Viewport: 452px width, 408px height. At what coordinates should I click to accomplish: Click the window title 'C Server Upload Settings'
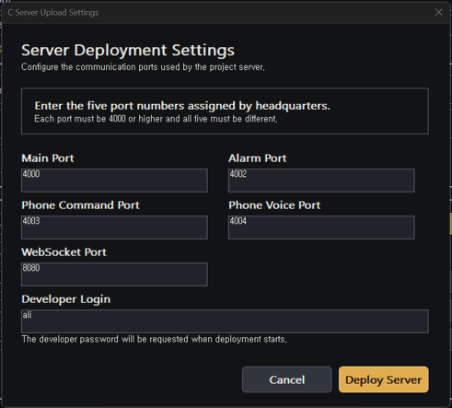coord(53,13)
